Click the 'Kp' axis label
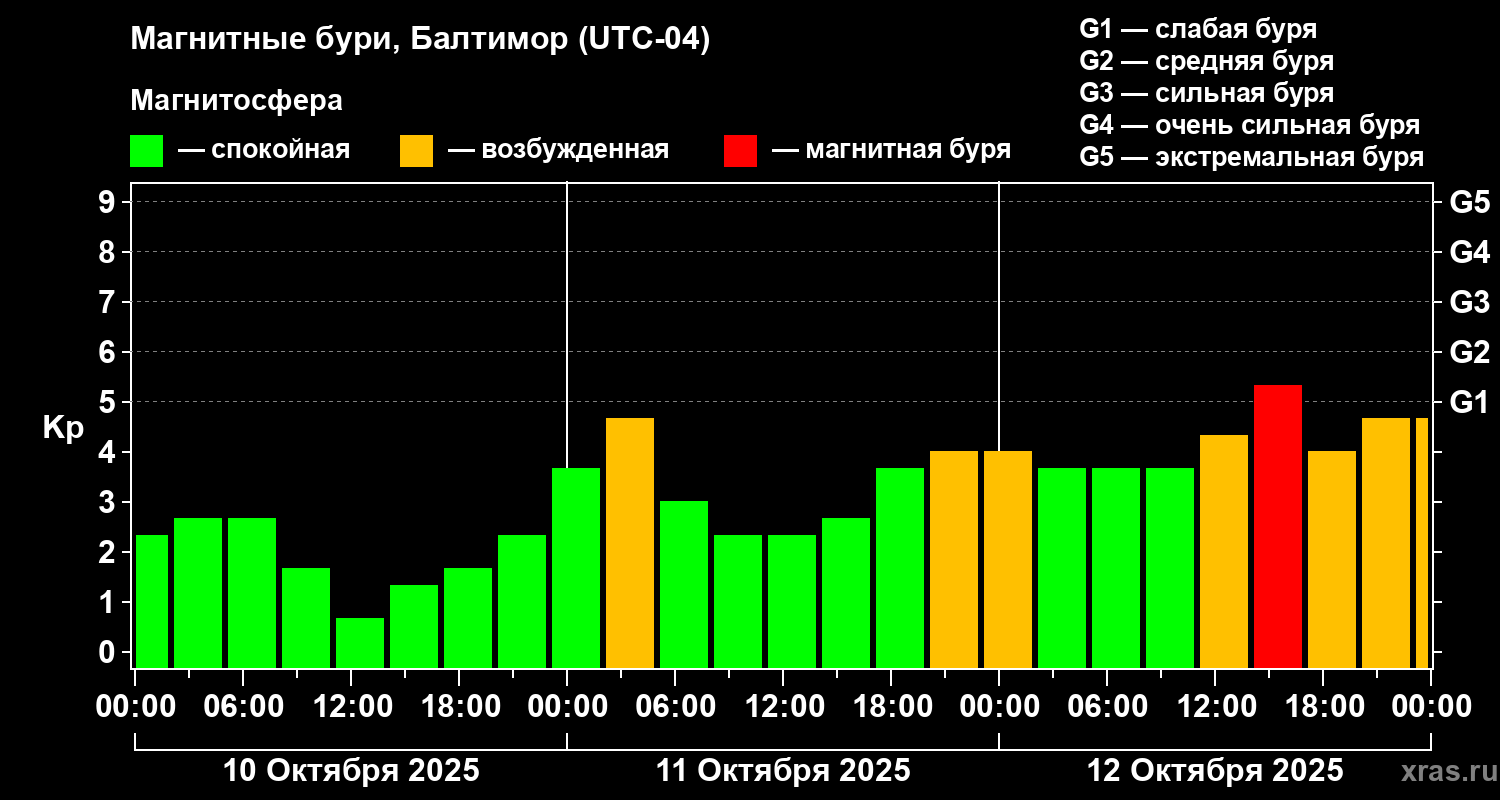Viewport: 1500px width, 800px height. coord(63,428)
